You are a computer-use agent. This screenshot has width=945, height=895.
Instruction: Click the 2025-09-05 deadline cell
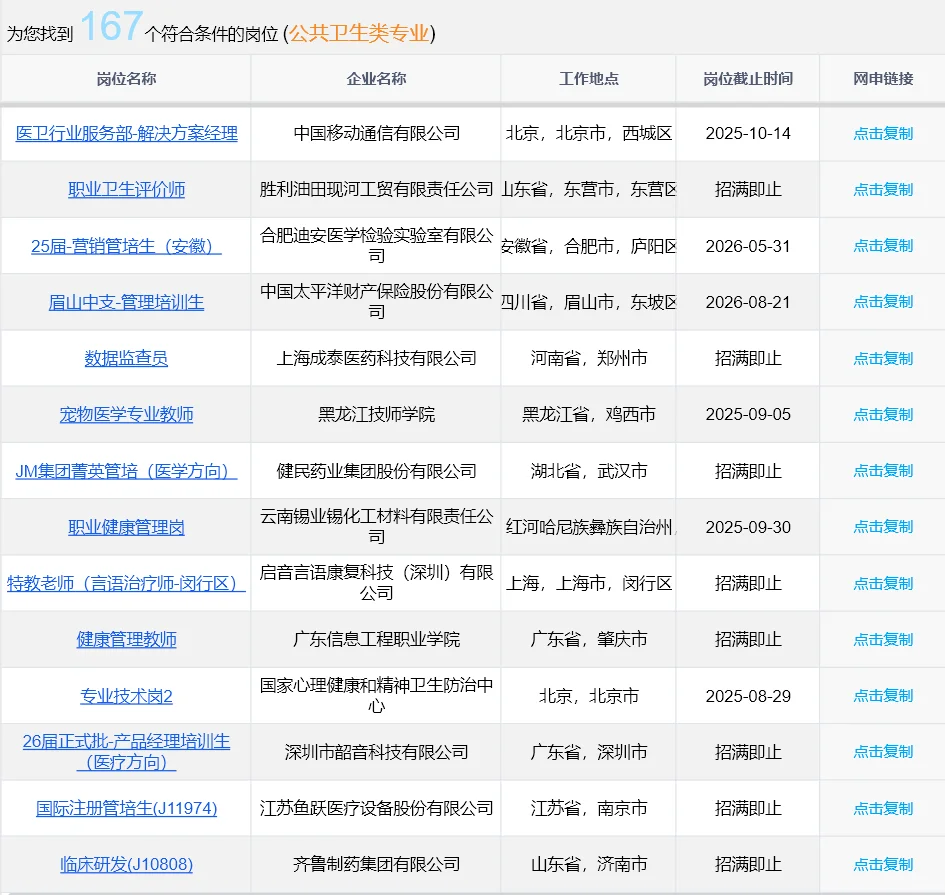point(748,414)
